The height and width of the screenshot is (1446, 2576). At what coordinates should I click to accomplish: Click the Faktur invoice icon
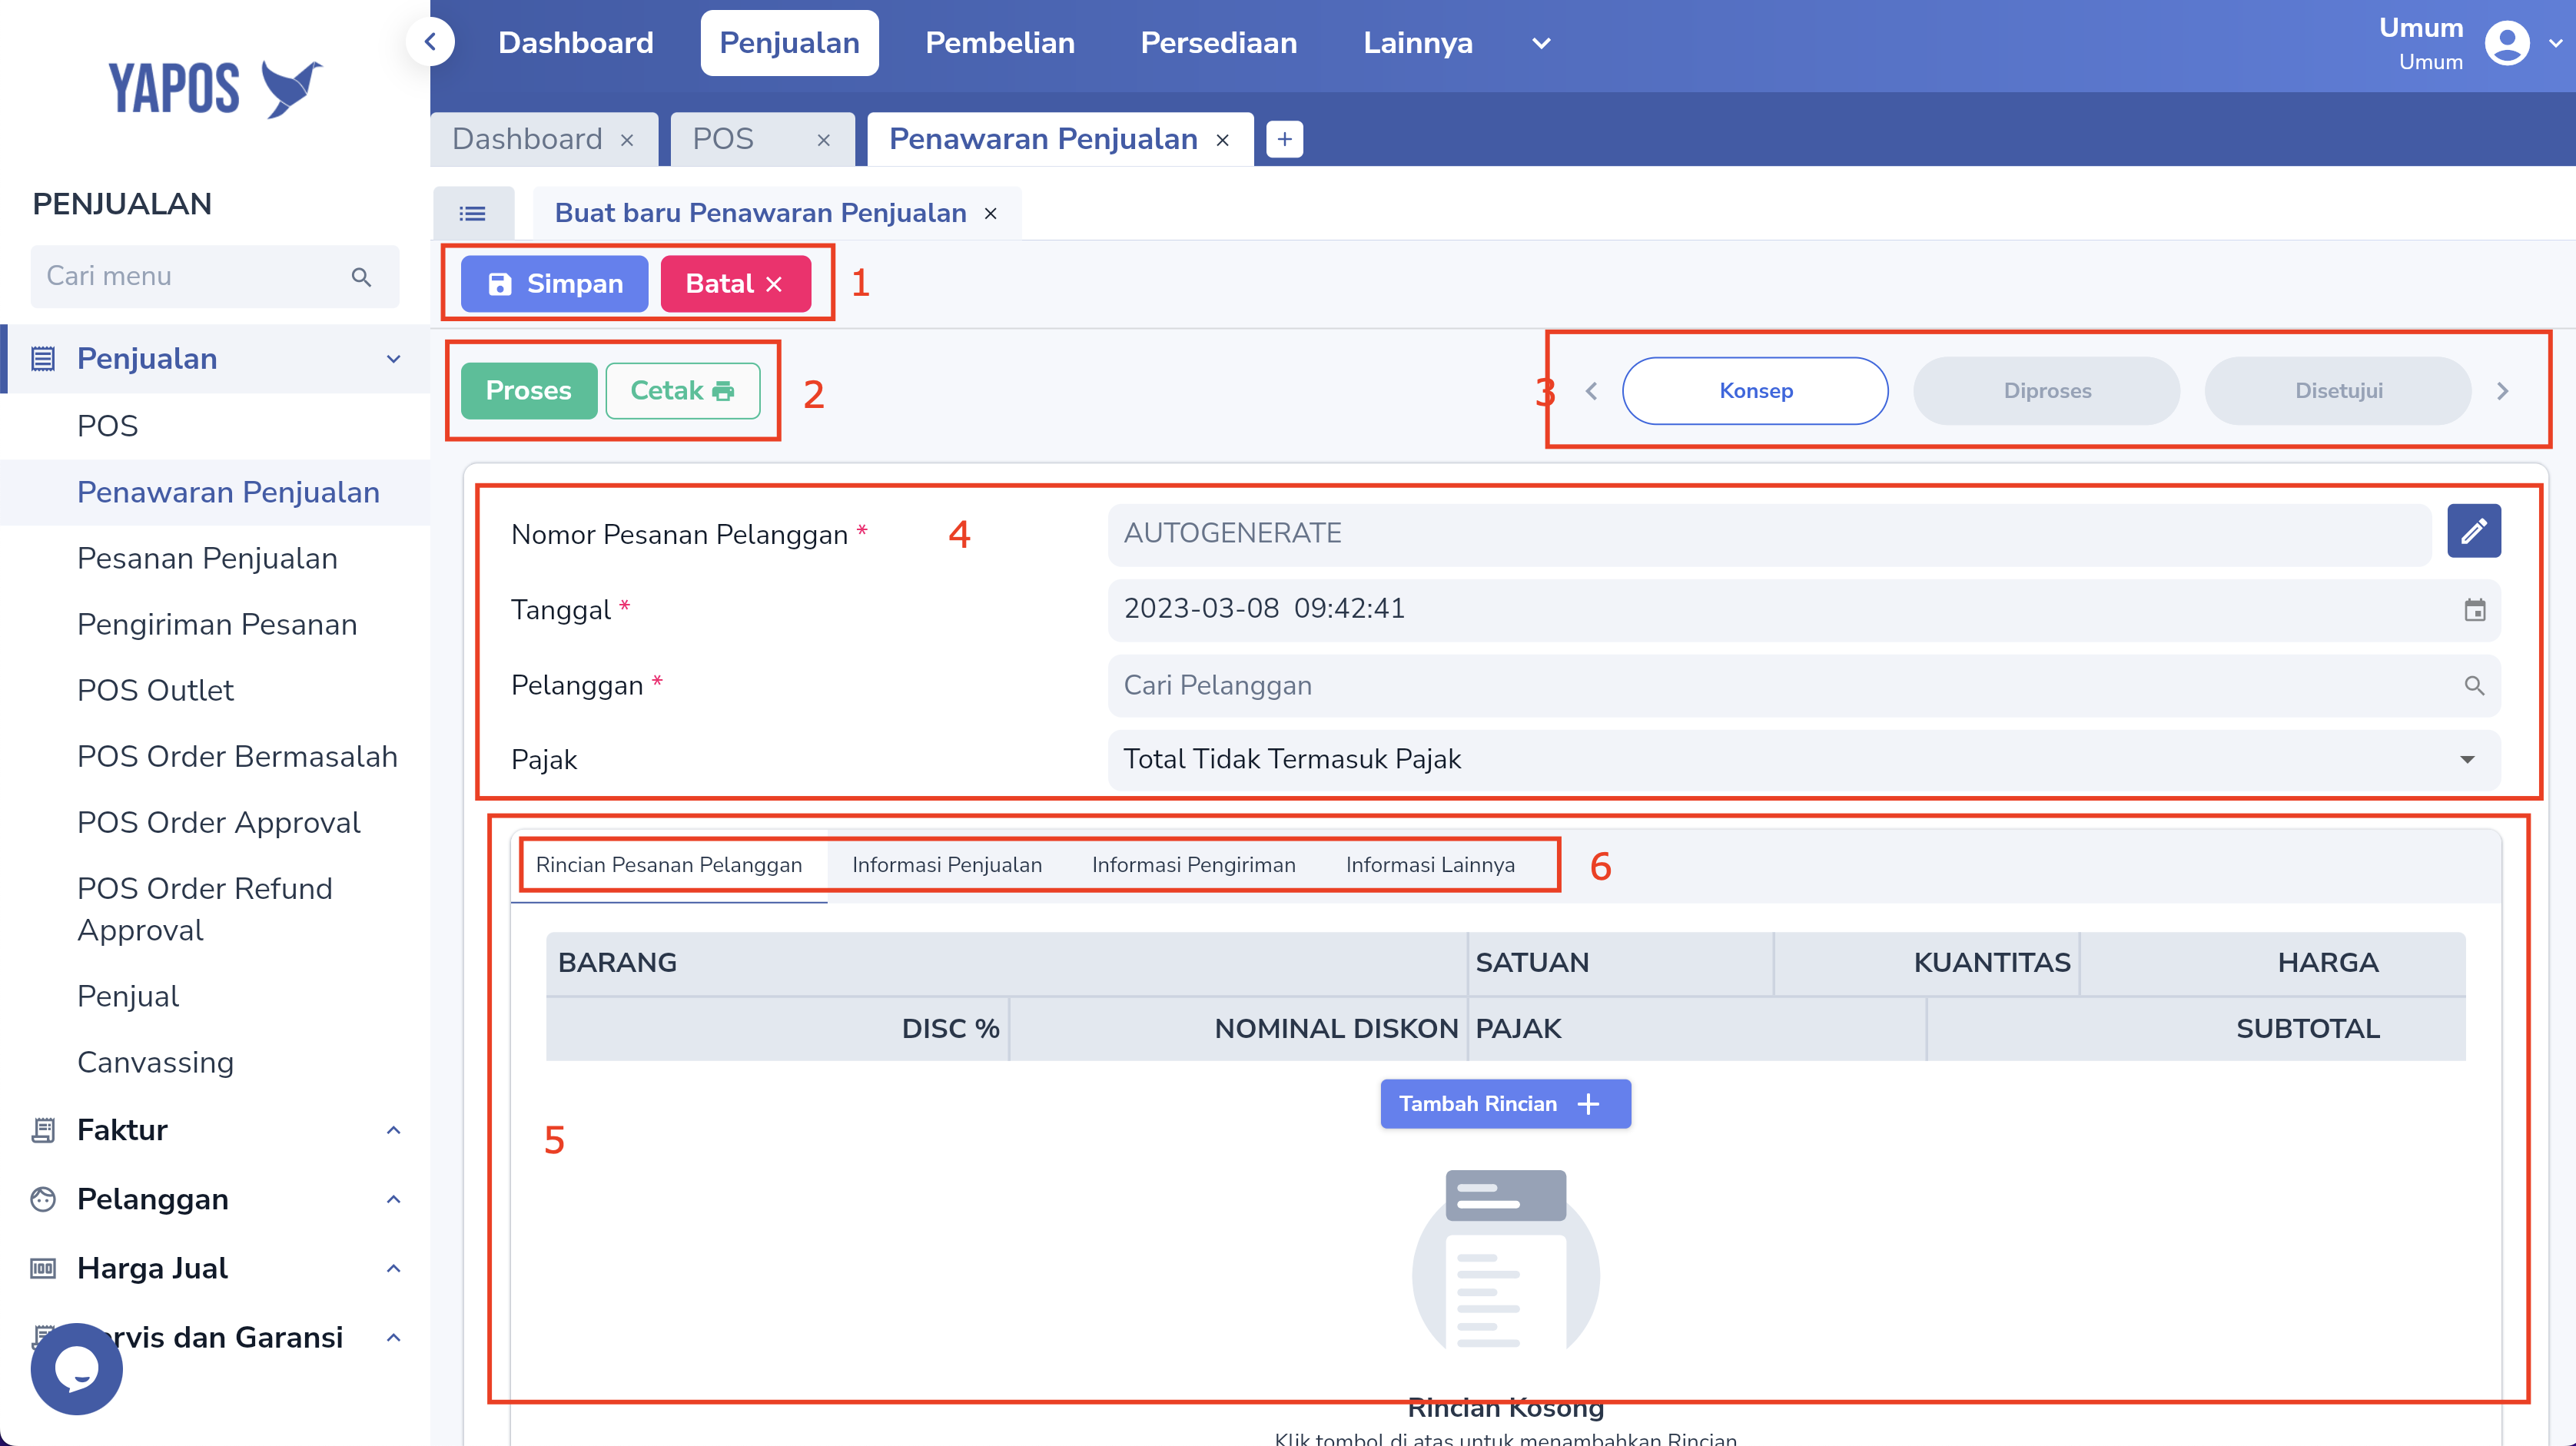click(43, 1130)
